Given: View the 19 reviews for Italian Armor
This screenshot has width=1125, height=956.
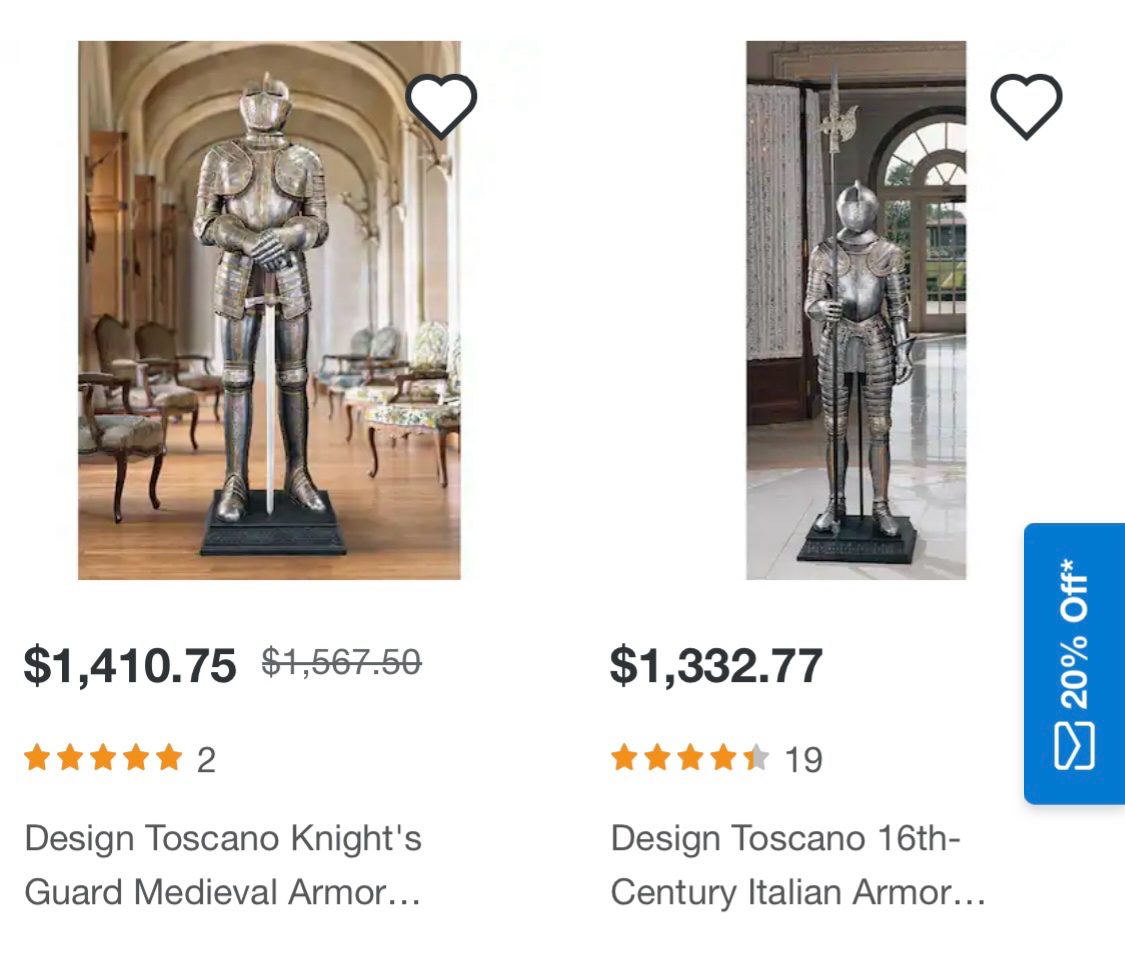Looking at the screenshot, I should pyautogui.click(x=802, y=760).
